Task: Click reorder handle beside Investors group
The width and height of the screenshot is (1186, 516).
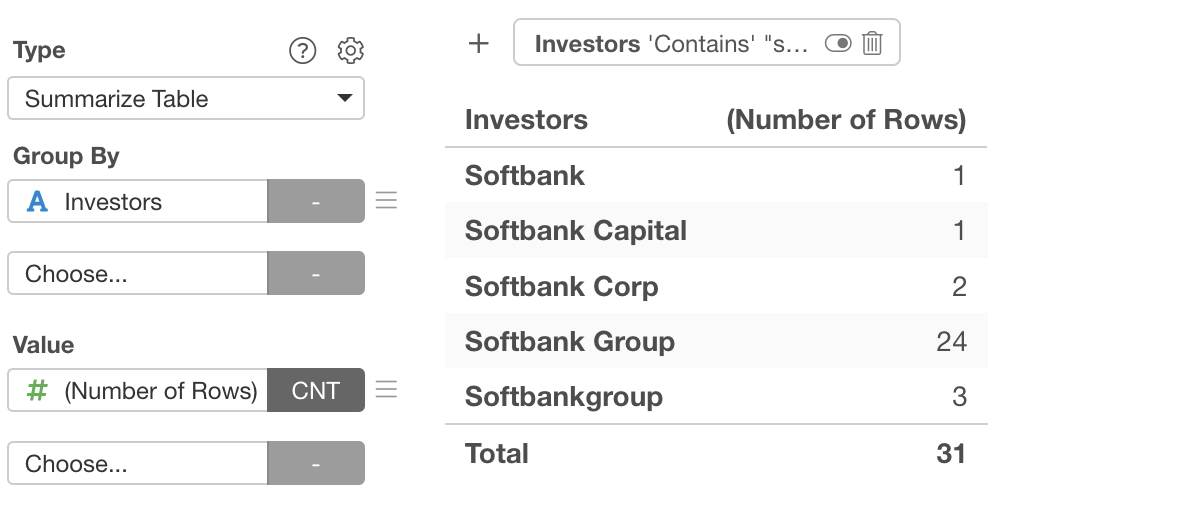Action: 387,200
